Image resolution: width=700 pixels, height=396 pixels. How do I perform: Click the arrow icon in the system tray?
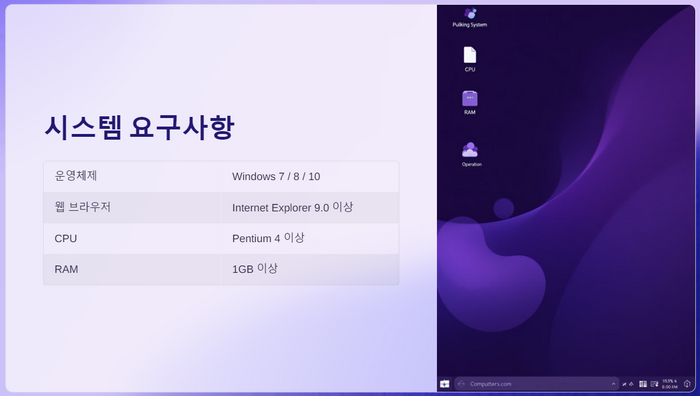click(x=624, y=384)
